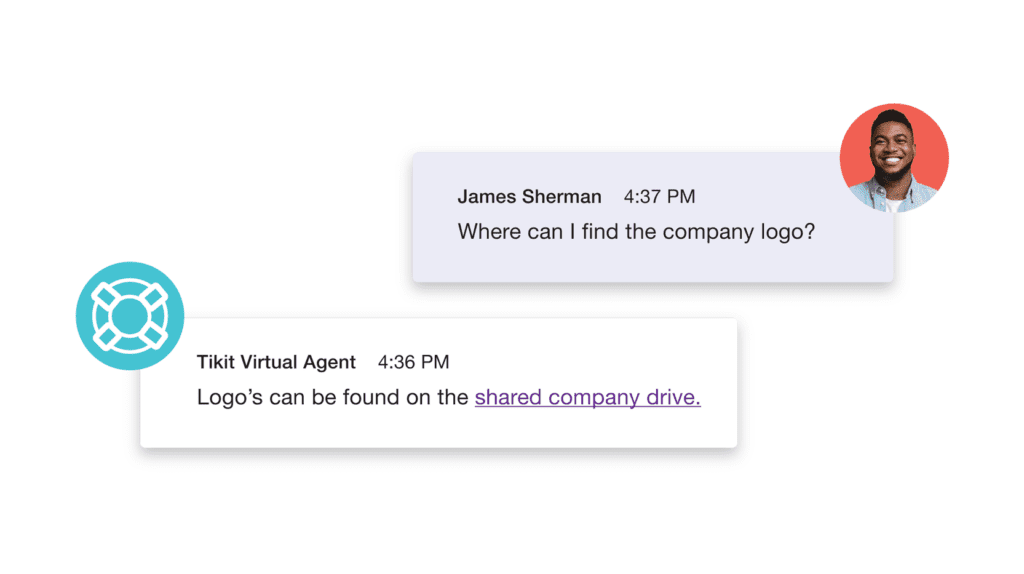Click the 4:36 PM message timestamp
Viewport: 1024px width, 574px height.
tap(413, 362)
